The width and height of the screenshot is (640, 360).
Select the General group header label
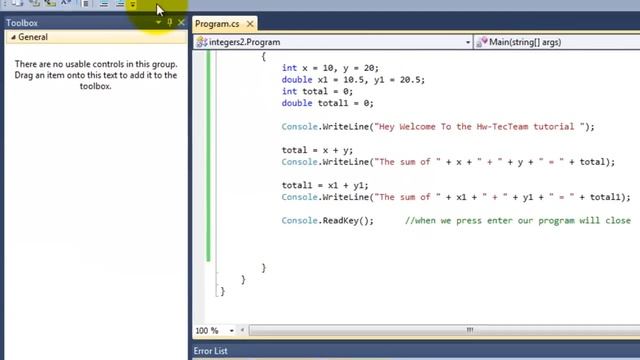33,37
